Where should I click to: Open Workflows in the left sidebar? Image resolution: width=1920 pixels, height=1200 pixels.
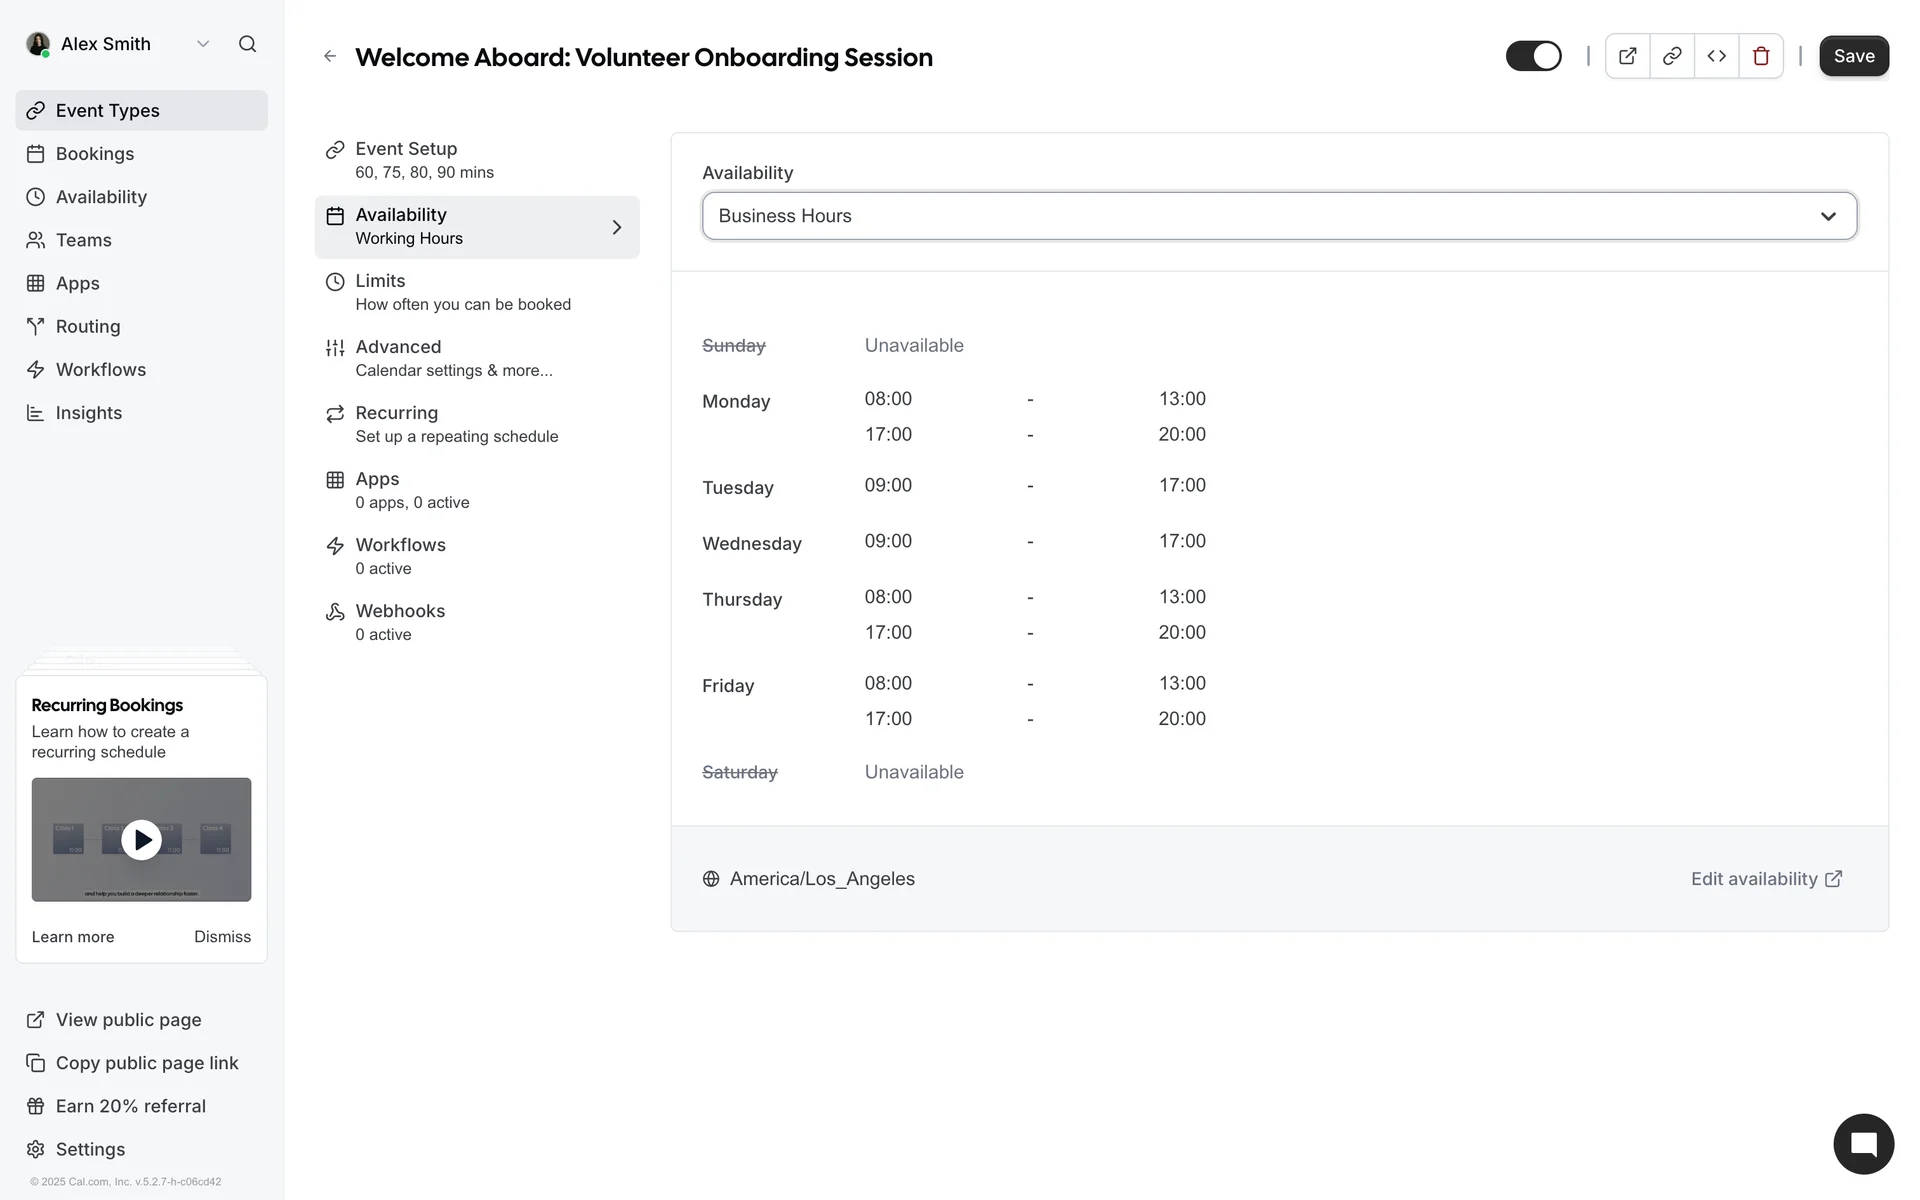coord(101,370)
